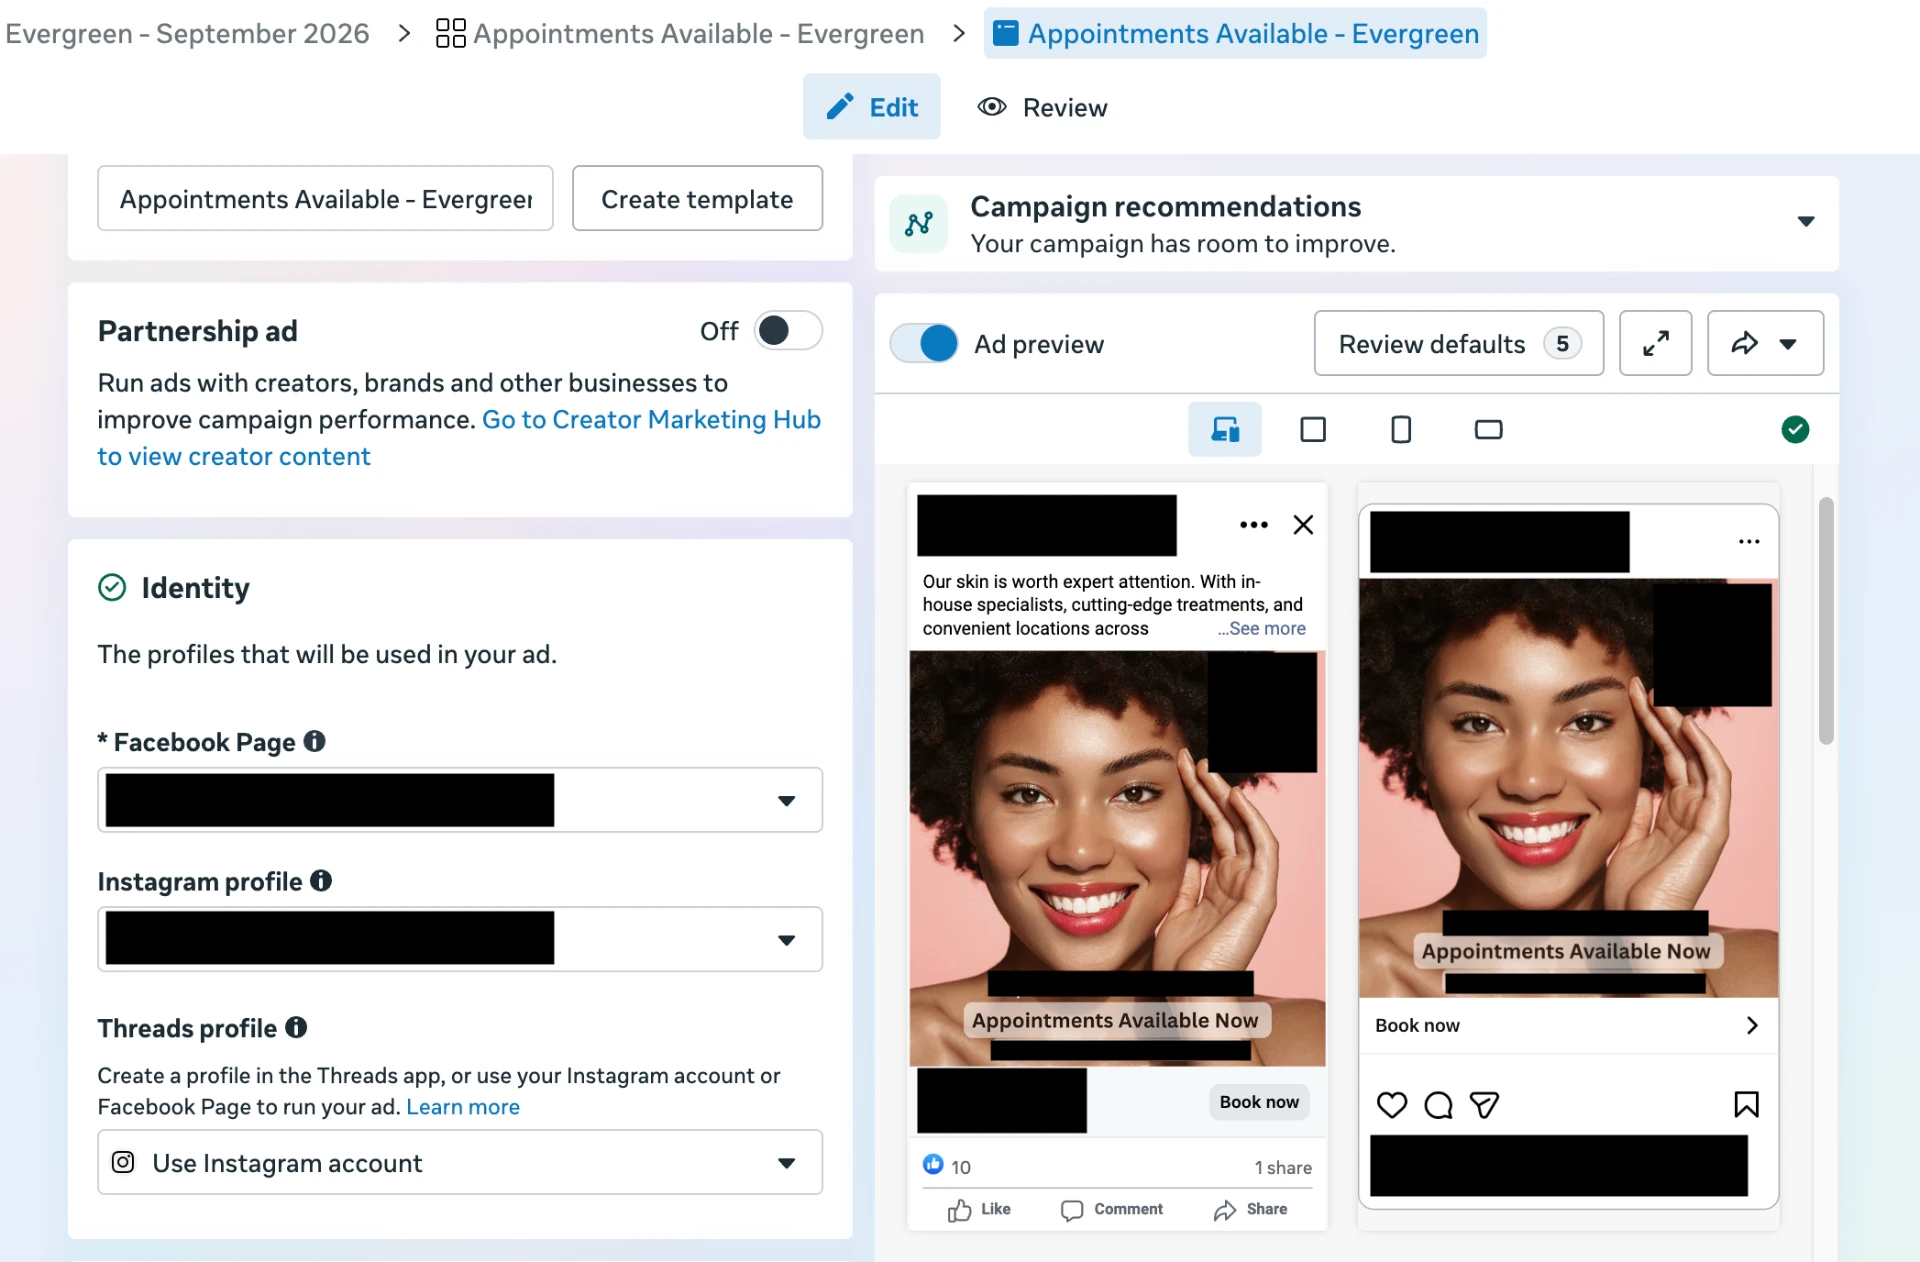
Task: Select the square feed preview format
Action: point(1313,429)
